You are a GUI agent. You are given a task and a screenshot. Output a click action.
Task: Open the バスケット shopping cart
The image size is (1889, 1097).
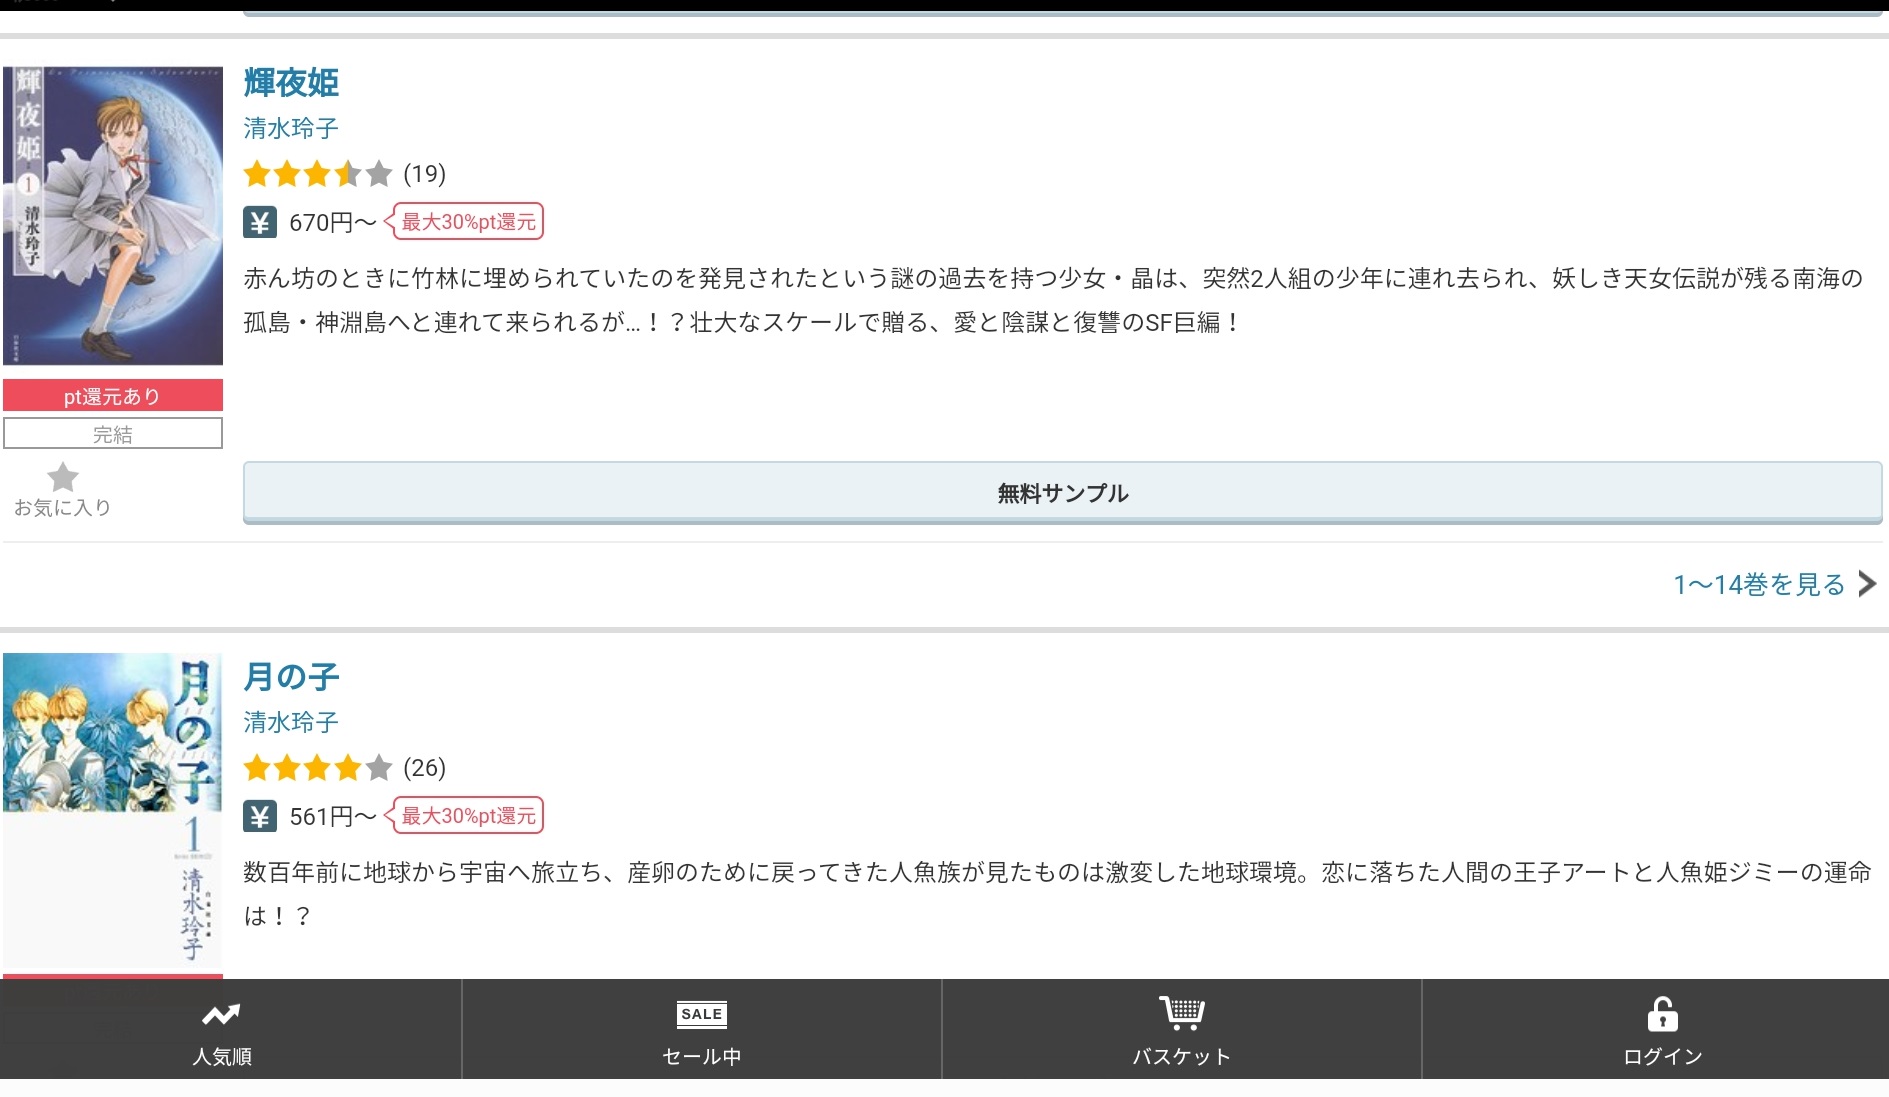click(1181, 1015)
